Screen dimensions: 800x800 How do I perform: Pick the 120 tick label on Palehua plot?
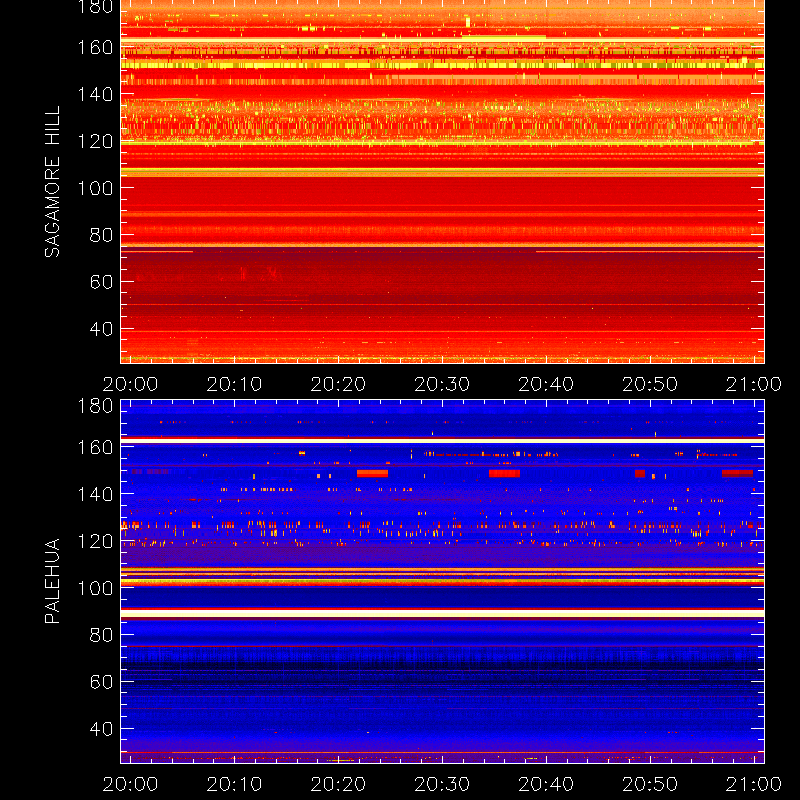click(x=95, y=541)
